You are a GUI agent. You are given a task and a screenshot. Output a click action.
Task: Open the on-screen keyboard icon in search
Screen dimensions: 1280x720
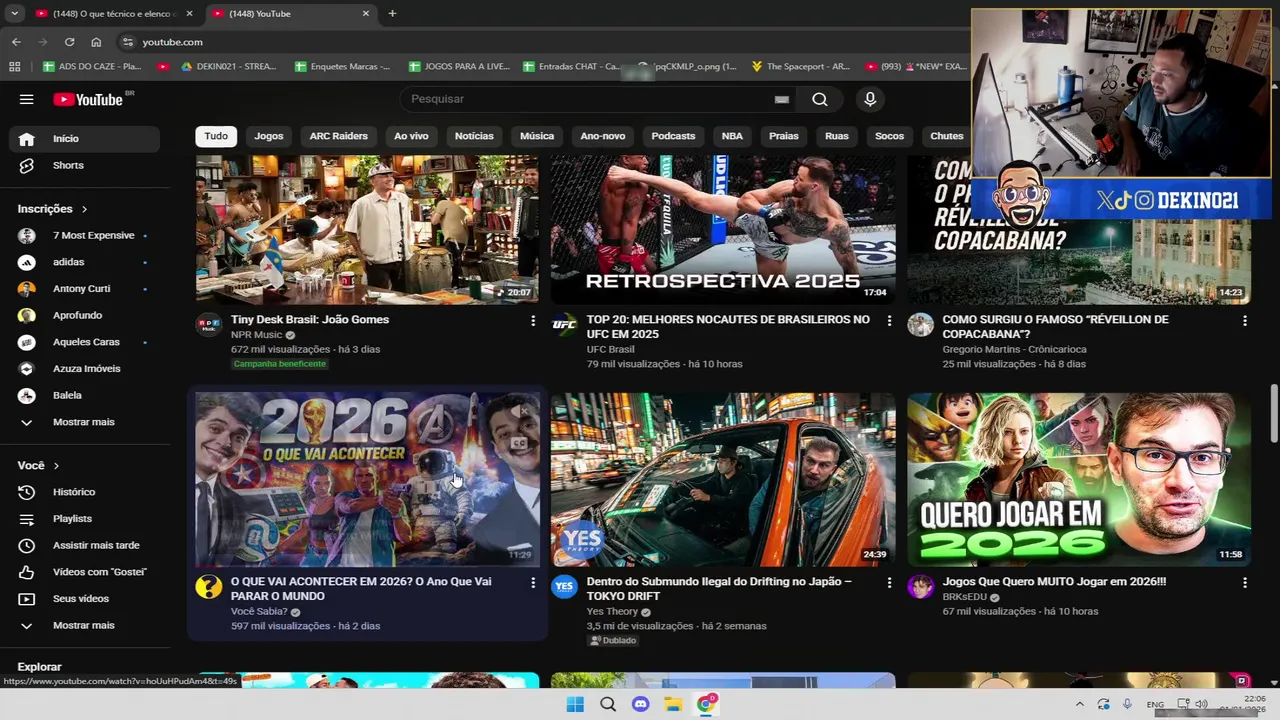coord(782,99)
